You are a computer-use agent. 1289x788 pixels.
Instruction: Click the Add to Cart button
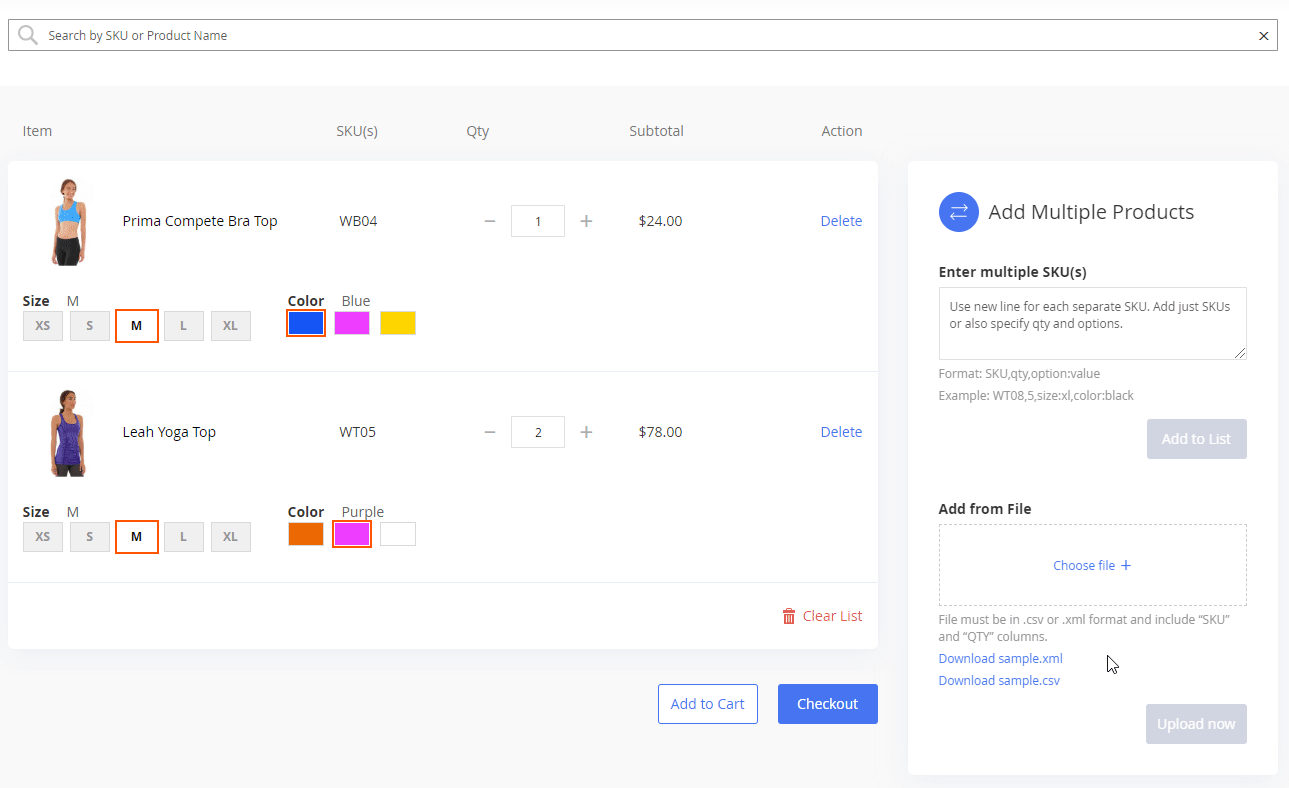707,704
